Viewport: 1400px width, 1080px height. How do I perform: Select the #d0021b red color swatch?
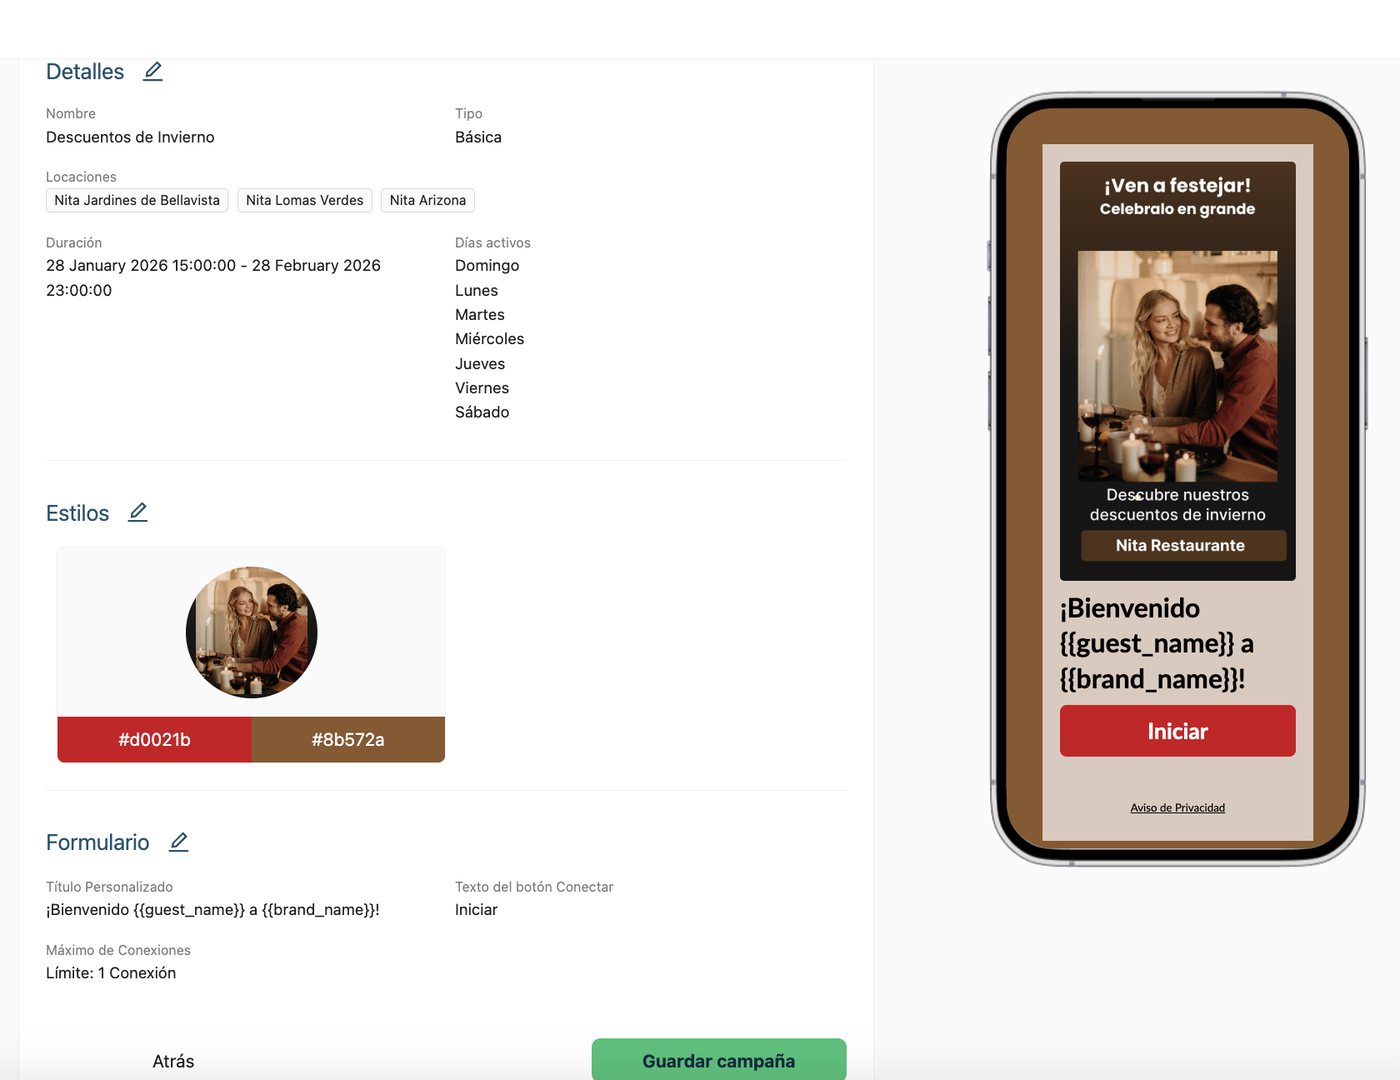click(154, 740)
